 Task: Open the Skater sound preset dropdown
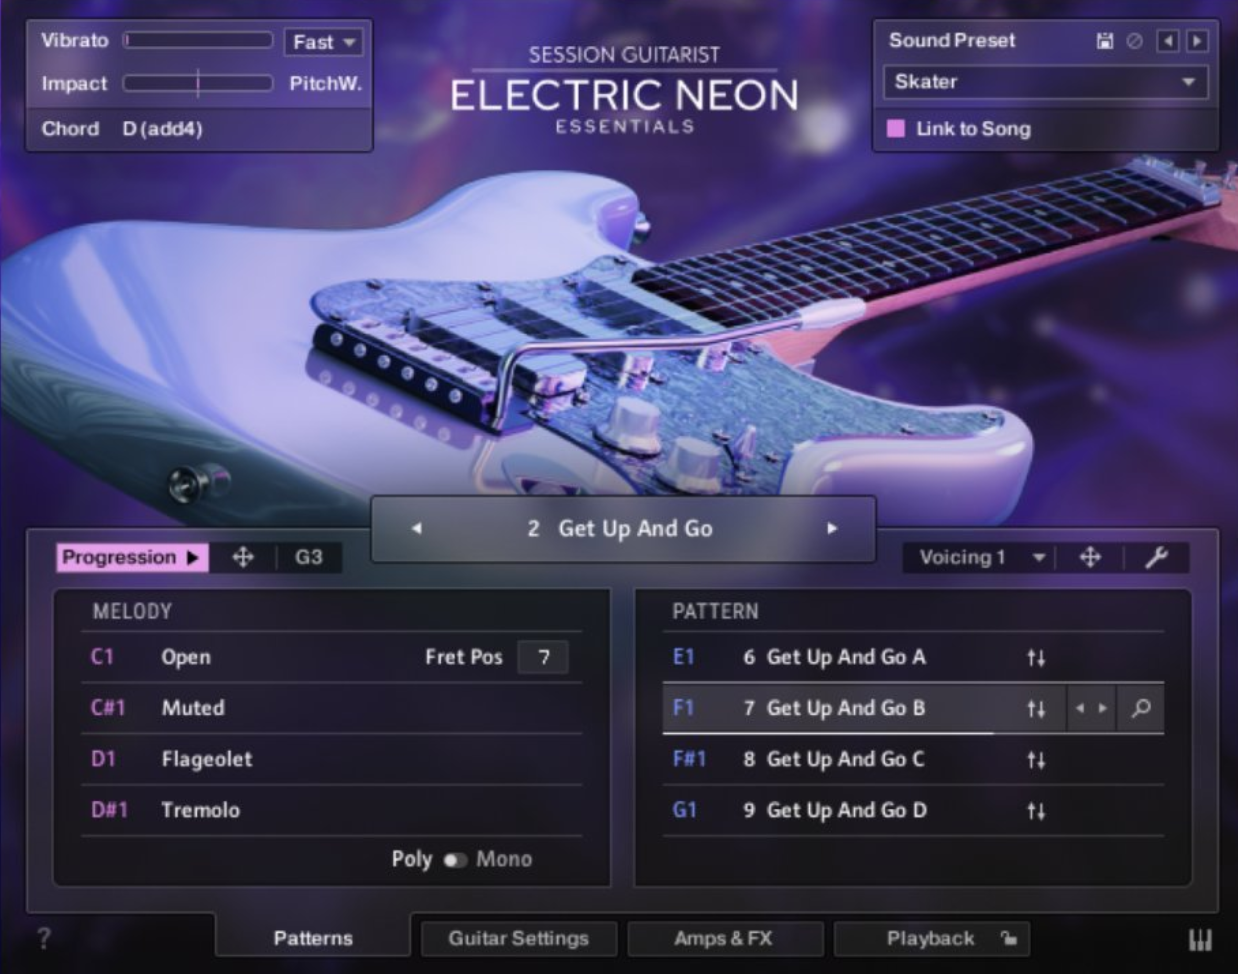[1045, 82]
